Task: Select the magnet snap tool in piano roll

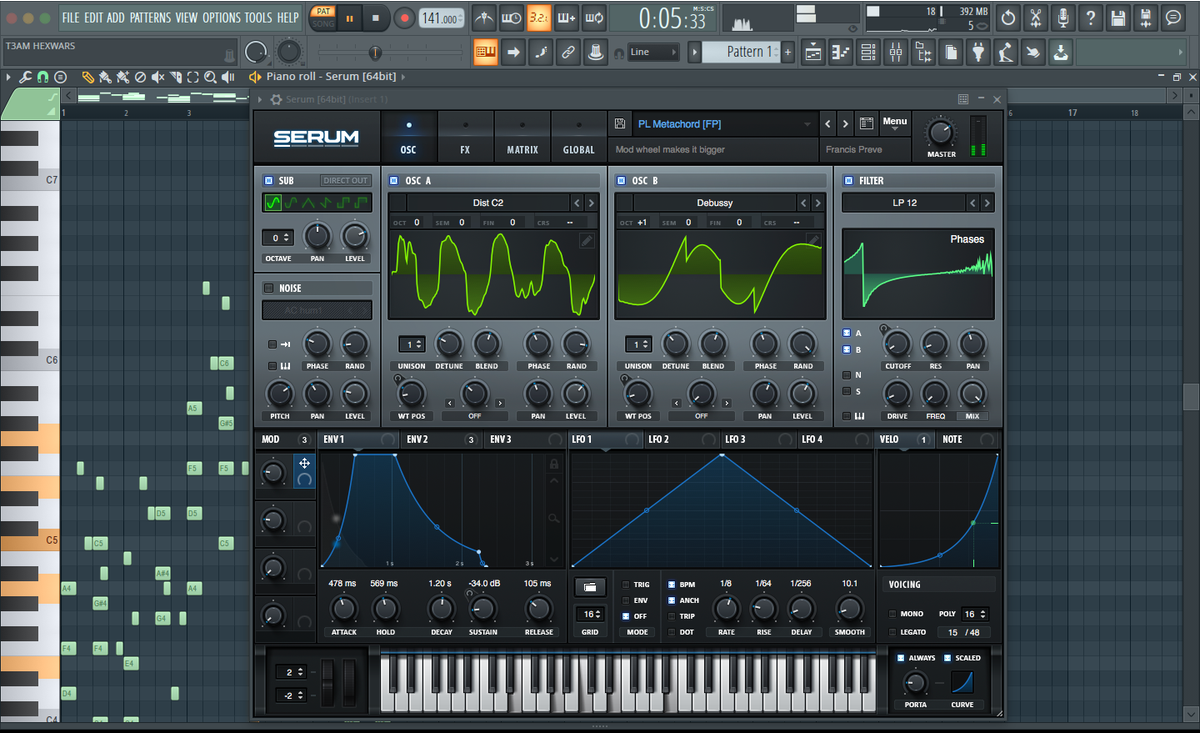Action: pyautogui.click(x=43, y=77)
